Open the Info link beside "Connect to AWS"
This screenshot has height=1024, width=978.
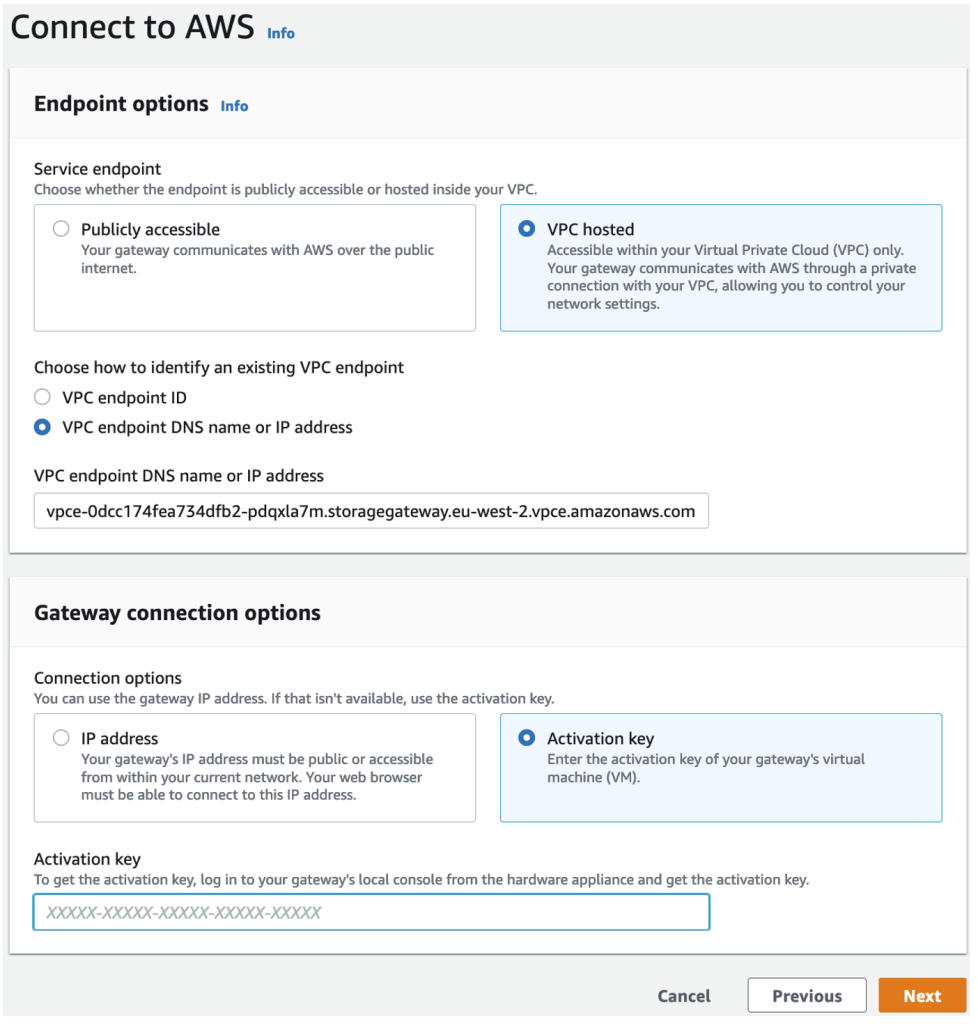pos(280,33)
